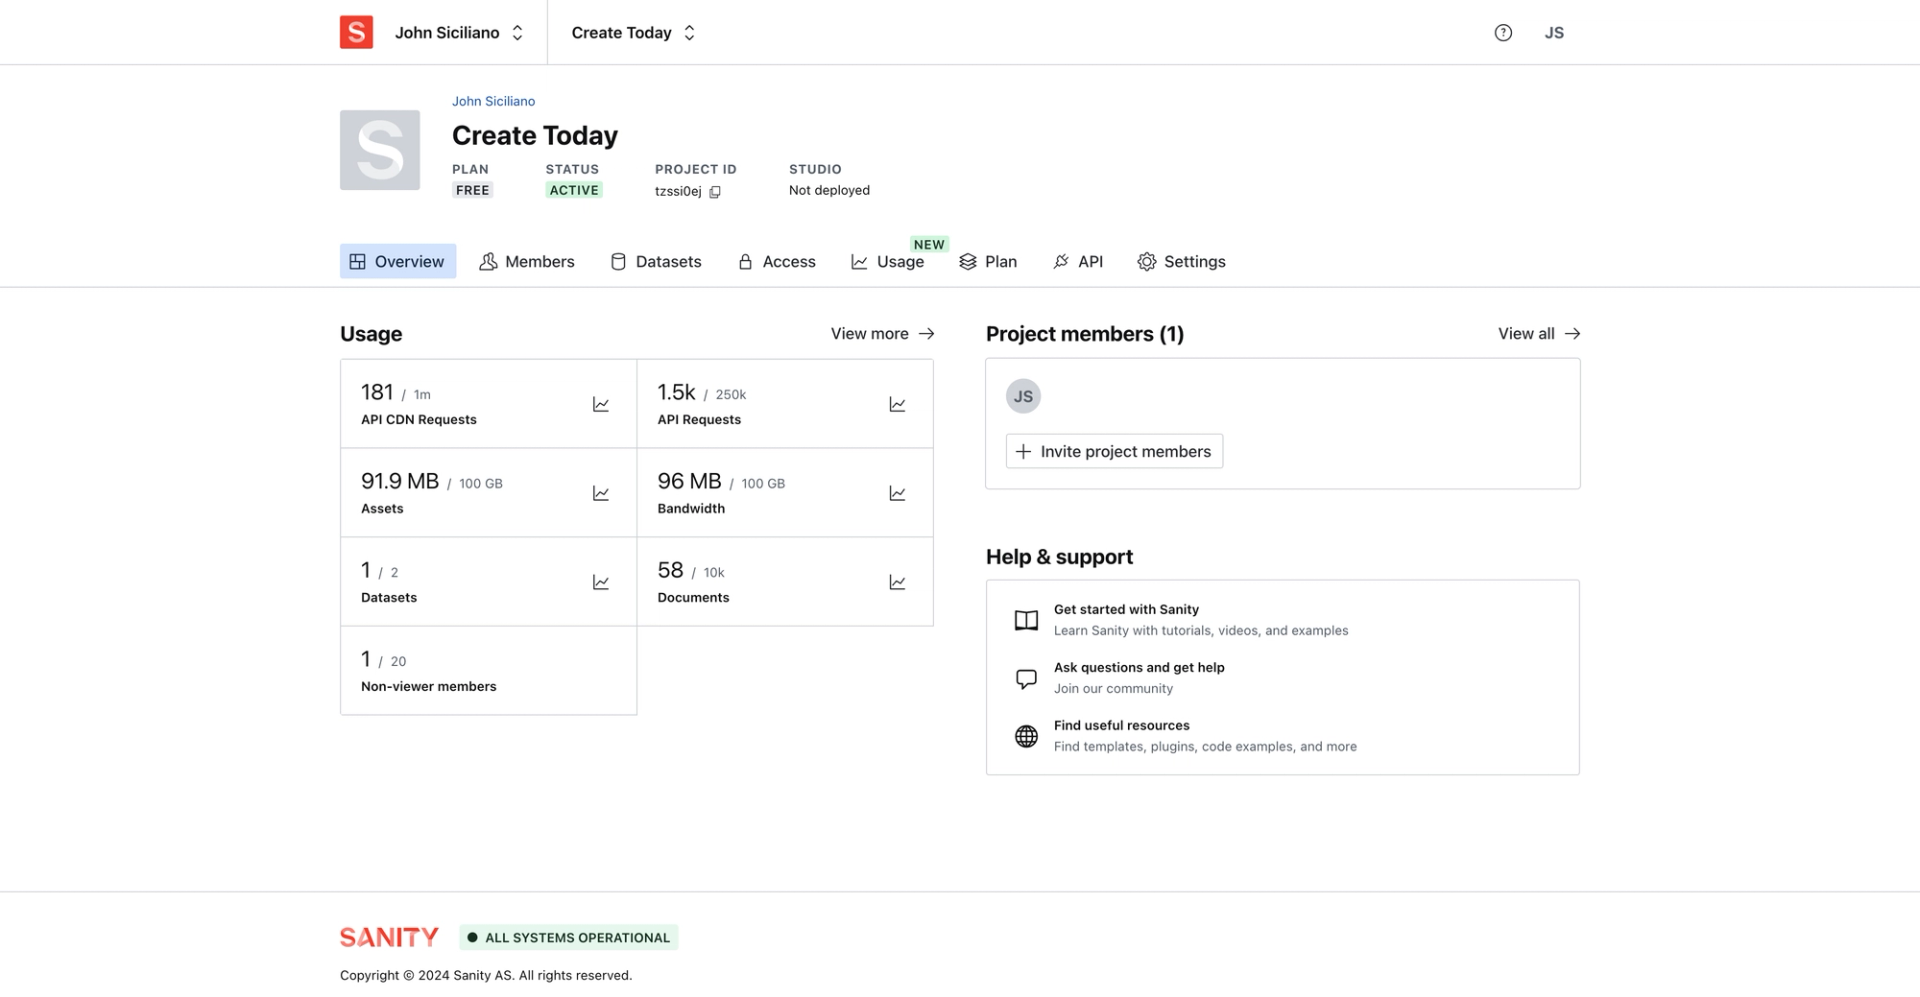
Task: Open Get started with Sanity link
Action: [1126, 609]
